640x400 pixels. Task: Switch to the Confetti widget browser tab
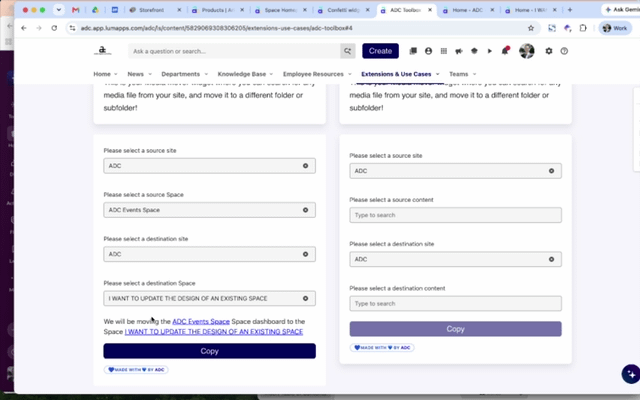(344, 10)
